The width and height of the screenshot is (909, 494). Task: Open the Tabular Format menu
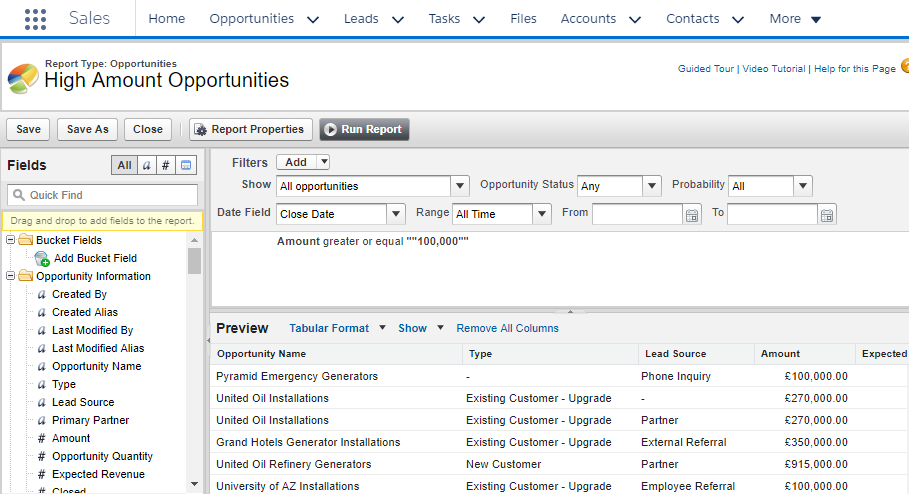[337, 328]
